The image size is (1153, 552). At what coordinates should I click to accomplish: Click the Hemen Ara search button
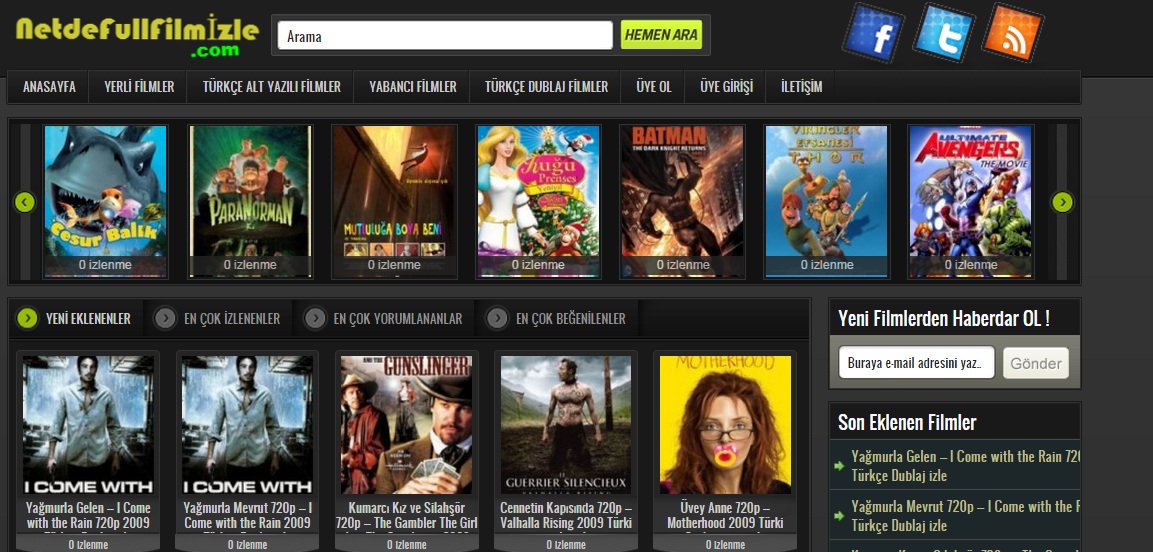pyautogui.click(x=661, y=35)
